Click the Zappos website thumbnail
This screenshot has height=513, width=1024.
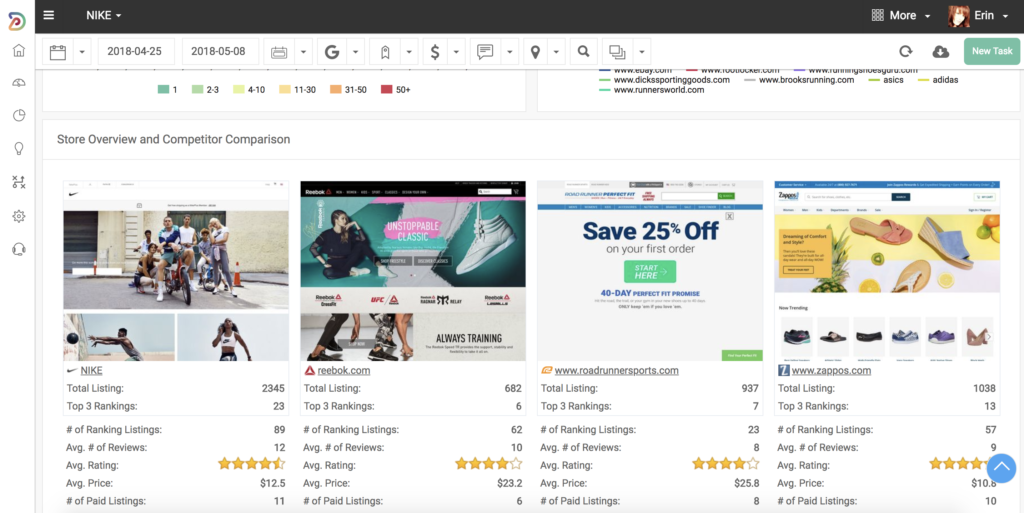[x=887, y=271]
